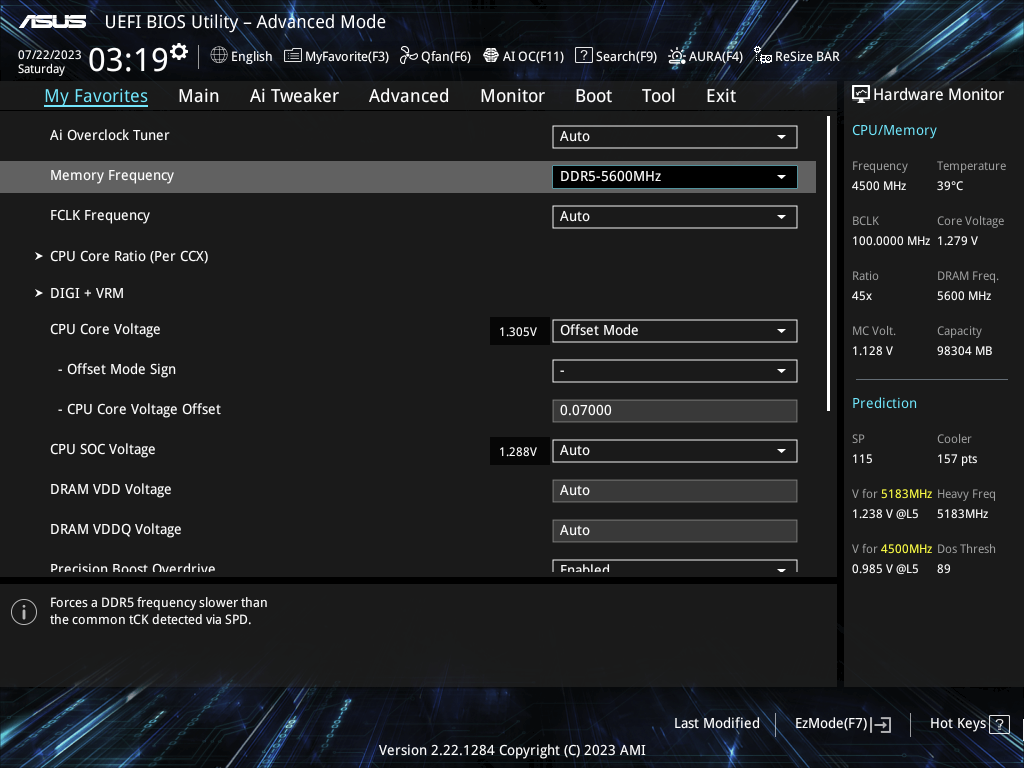Click the CPU Core Voltage Offset field
This screenshot has width=1024, height=768.
pyautogui.click(x=675, y=411)
